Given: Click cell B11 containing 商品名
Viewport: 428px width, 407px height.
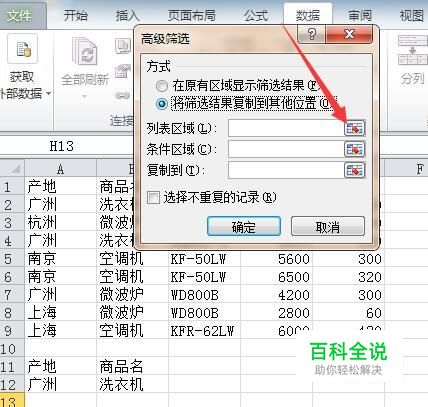Looking at the screenshot, I should [132, 367].
